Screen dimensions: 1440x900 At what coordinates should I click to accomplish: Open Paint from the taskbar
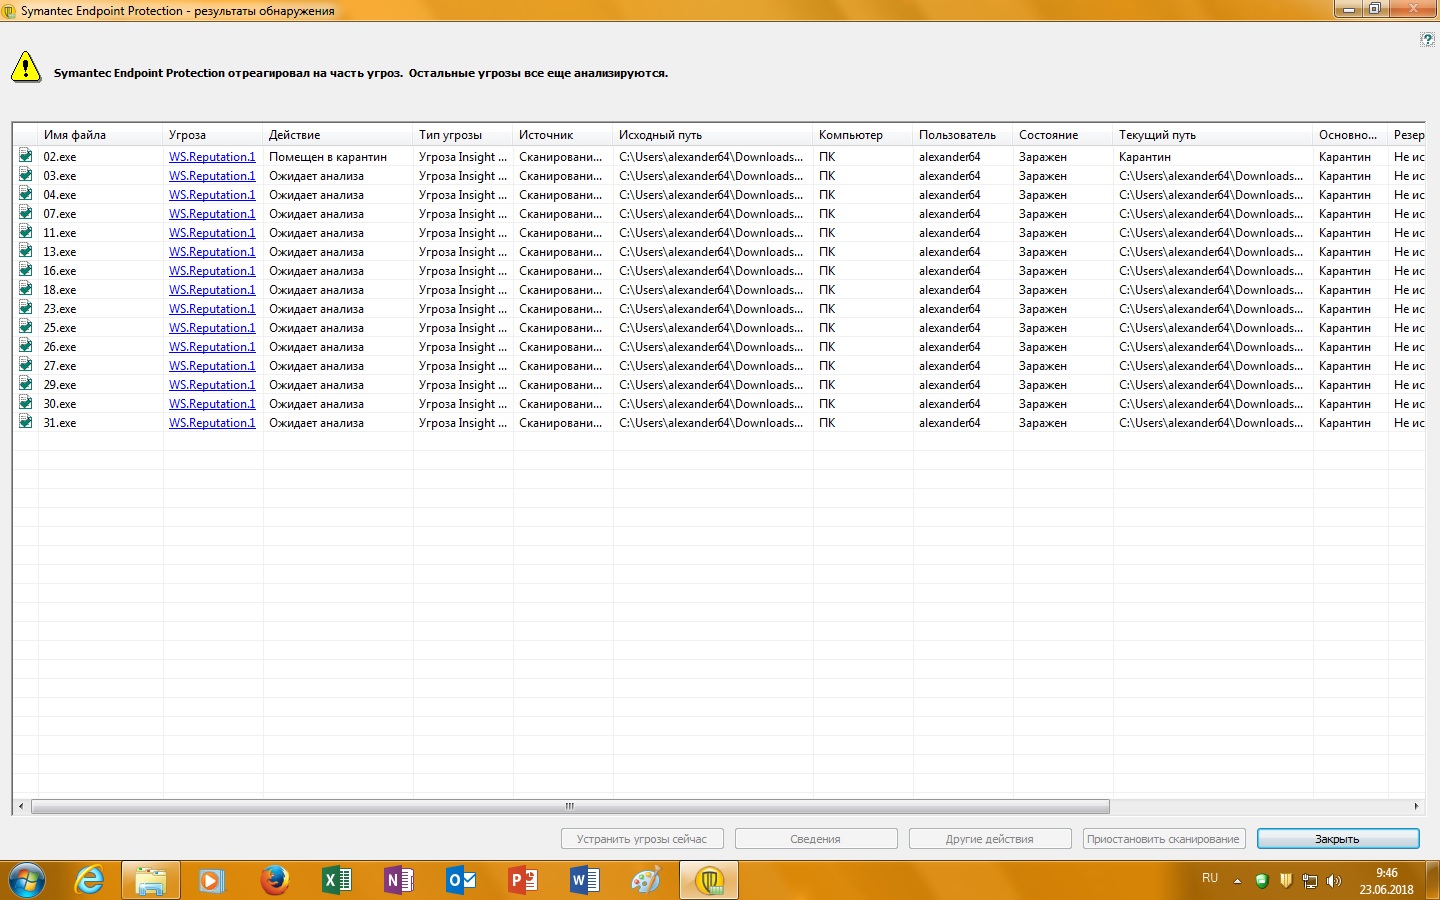pyautogui.click(x=646, y=881)
